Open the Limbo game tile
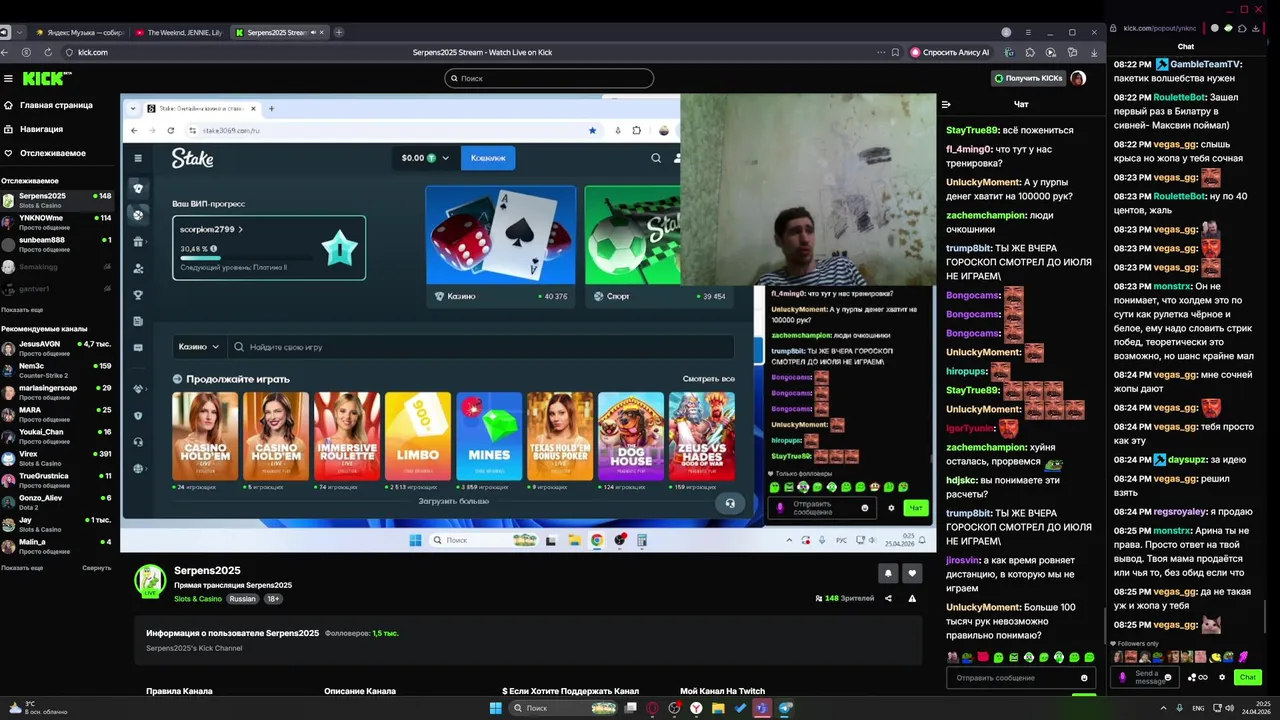Screen dimensions: 1280x720 (x=418, y=436)
